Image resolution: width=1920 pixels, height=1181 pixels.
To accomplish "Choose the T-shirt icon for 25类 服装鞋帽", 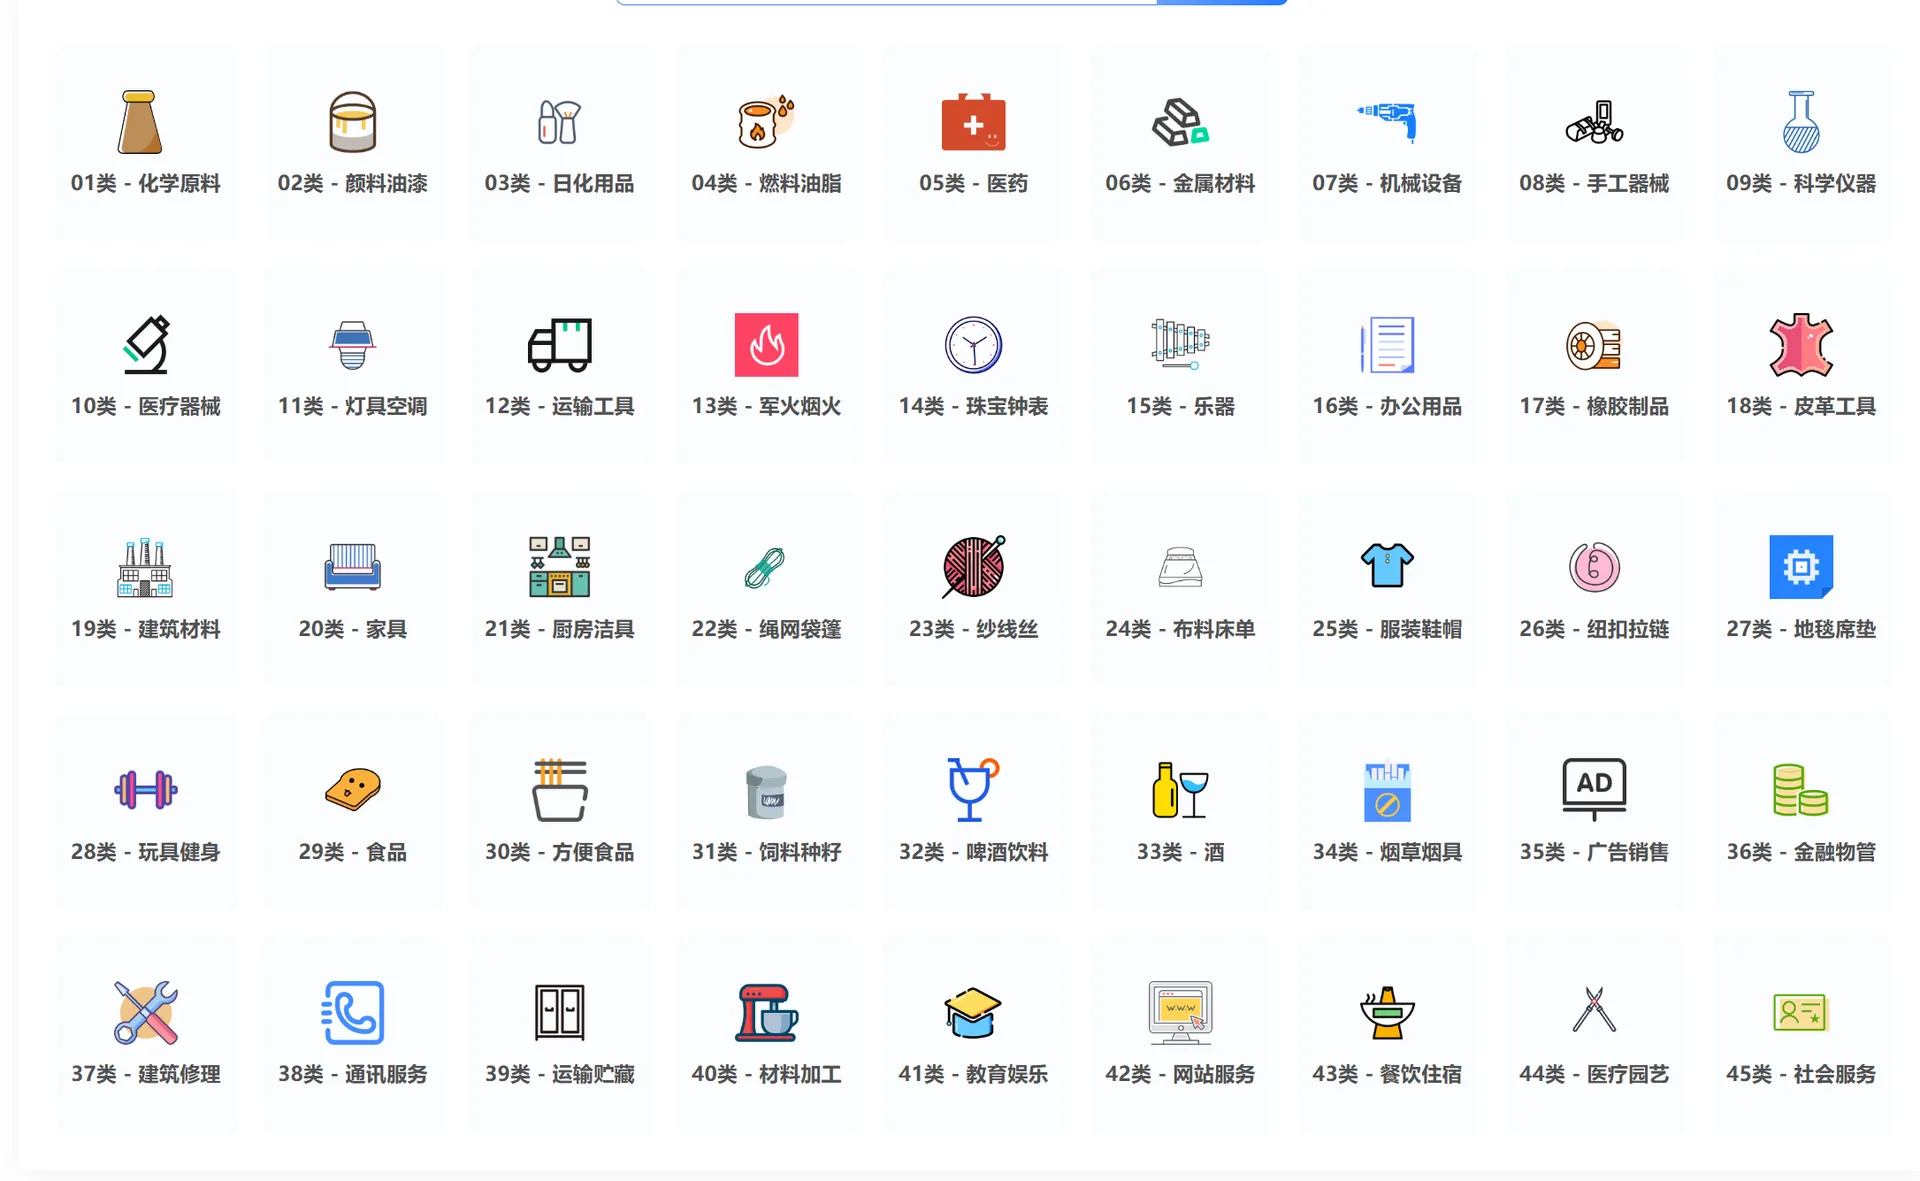I will pyautogui.click(x=1387, y=567).
